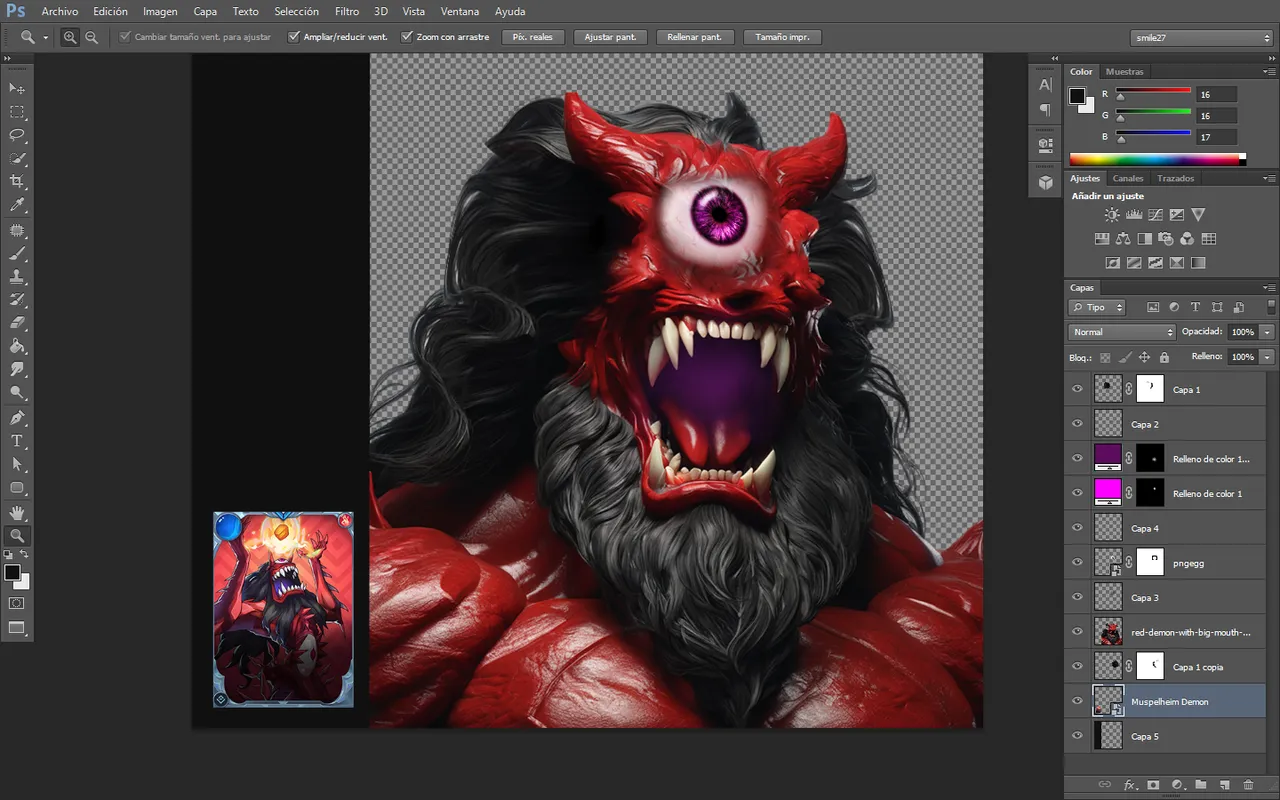Image resolution: width=1280 pixels, height=800 pixels.
Task: Click the layer style fx icon
Action: click(1131, 785)
